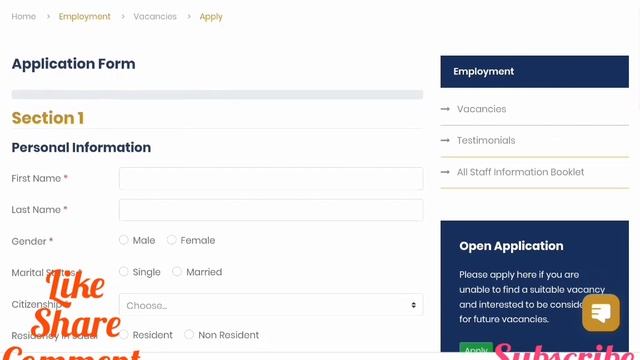Click arrow icon beside Testimonials sidebar link

445,140
